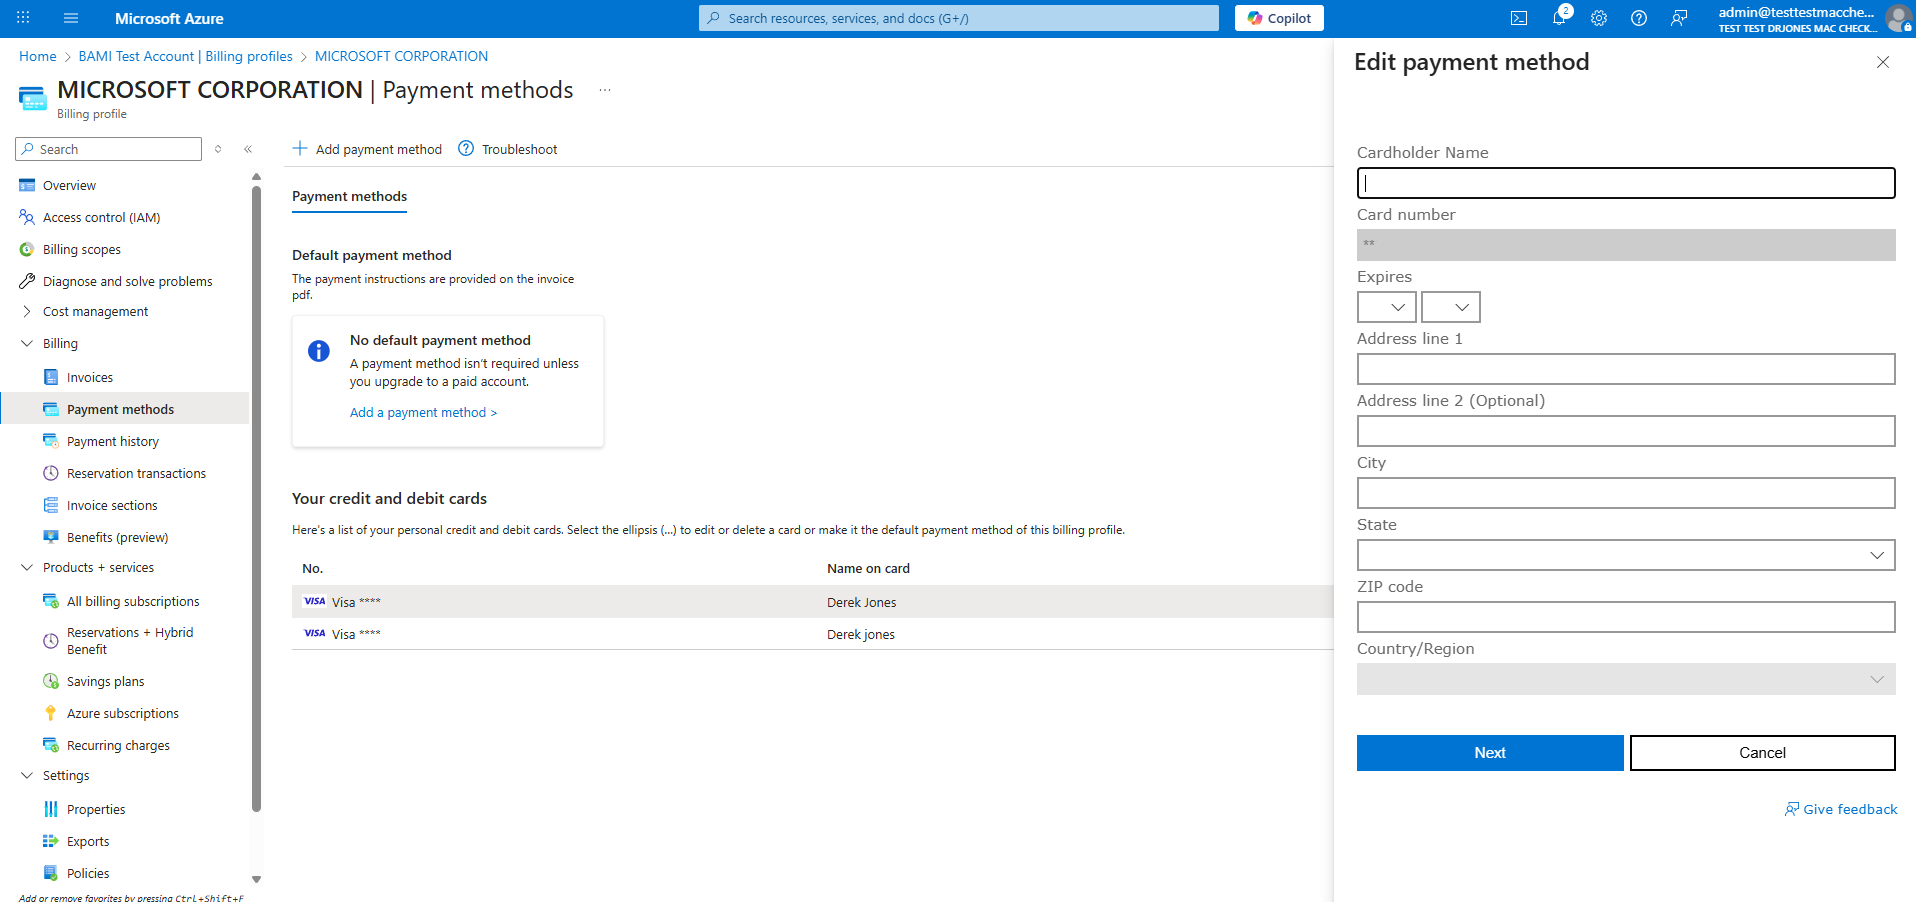Open the BAMI Test Account Billing profiles breadcrumb

(x=186, y=56)
